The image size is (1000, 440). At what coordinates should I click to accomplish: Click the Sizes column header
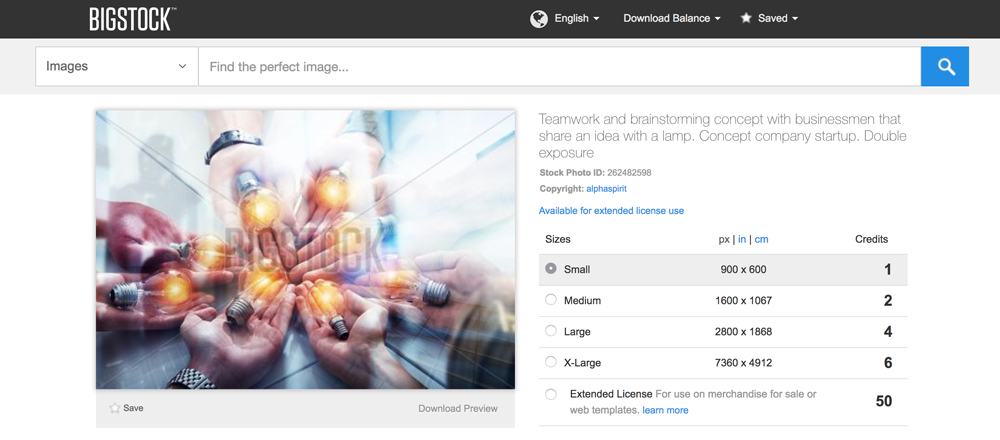click(x=558, y=240)
